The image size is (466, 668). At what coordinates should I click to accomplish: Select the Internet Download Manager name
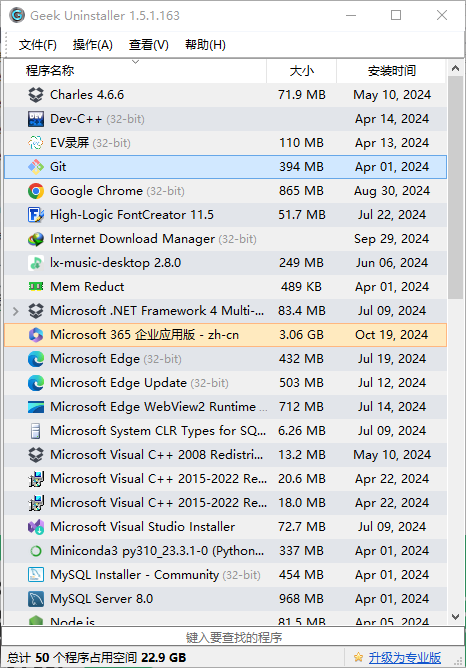coord(132,239)
